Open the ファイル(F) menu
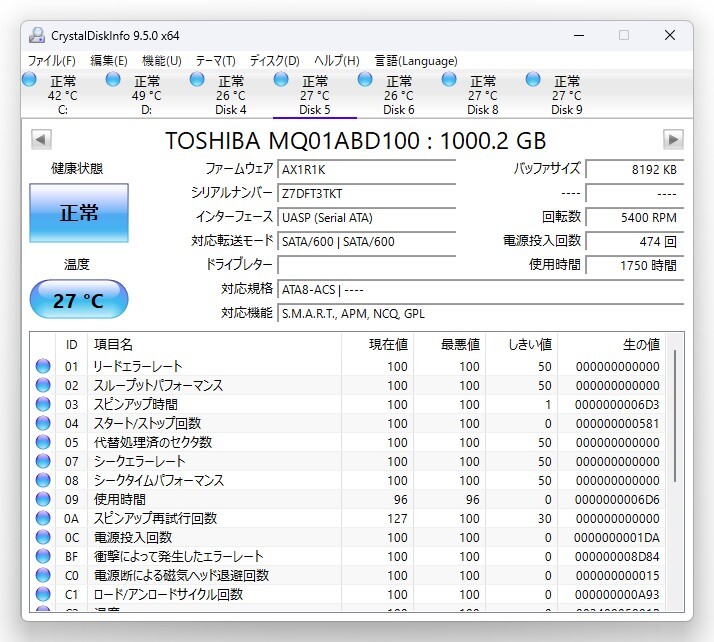The image size is (714, 642). pos(50,60)
